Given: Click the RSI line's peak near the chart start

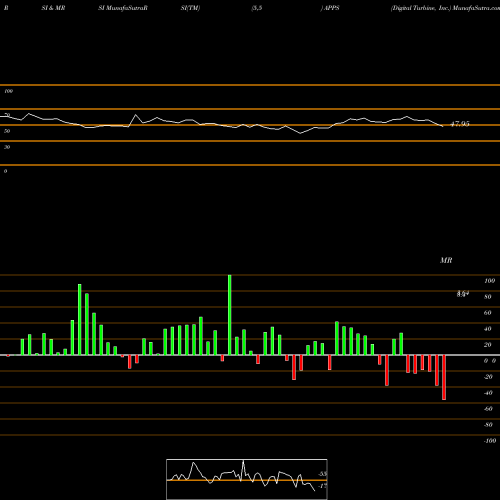Looking at the screenshot, I should pos(29,114).
